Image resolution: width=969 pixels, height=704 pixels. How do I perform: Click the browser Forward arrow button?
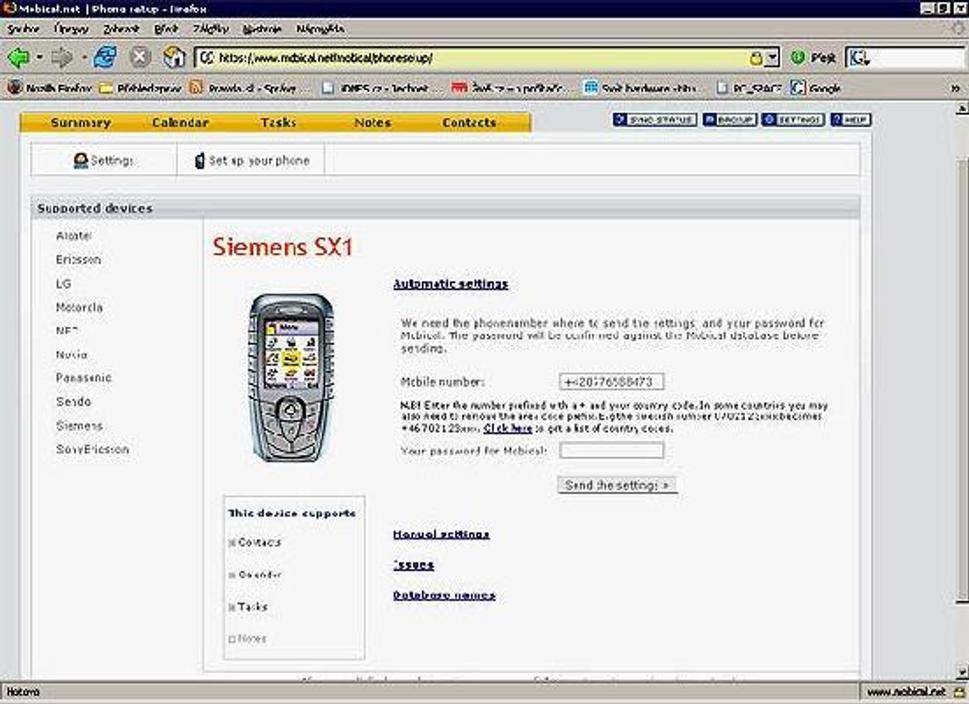tap(62, 58)
